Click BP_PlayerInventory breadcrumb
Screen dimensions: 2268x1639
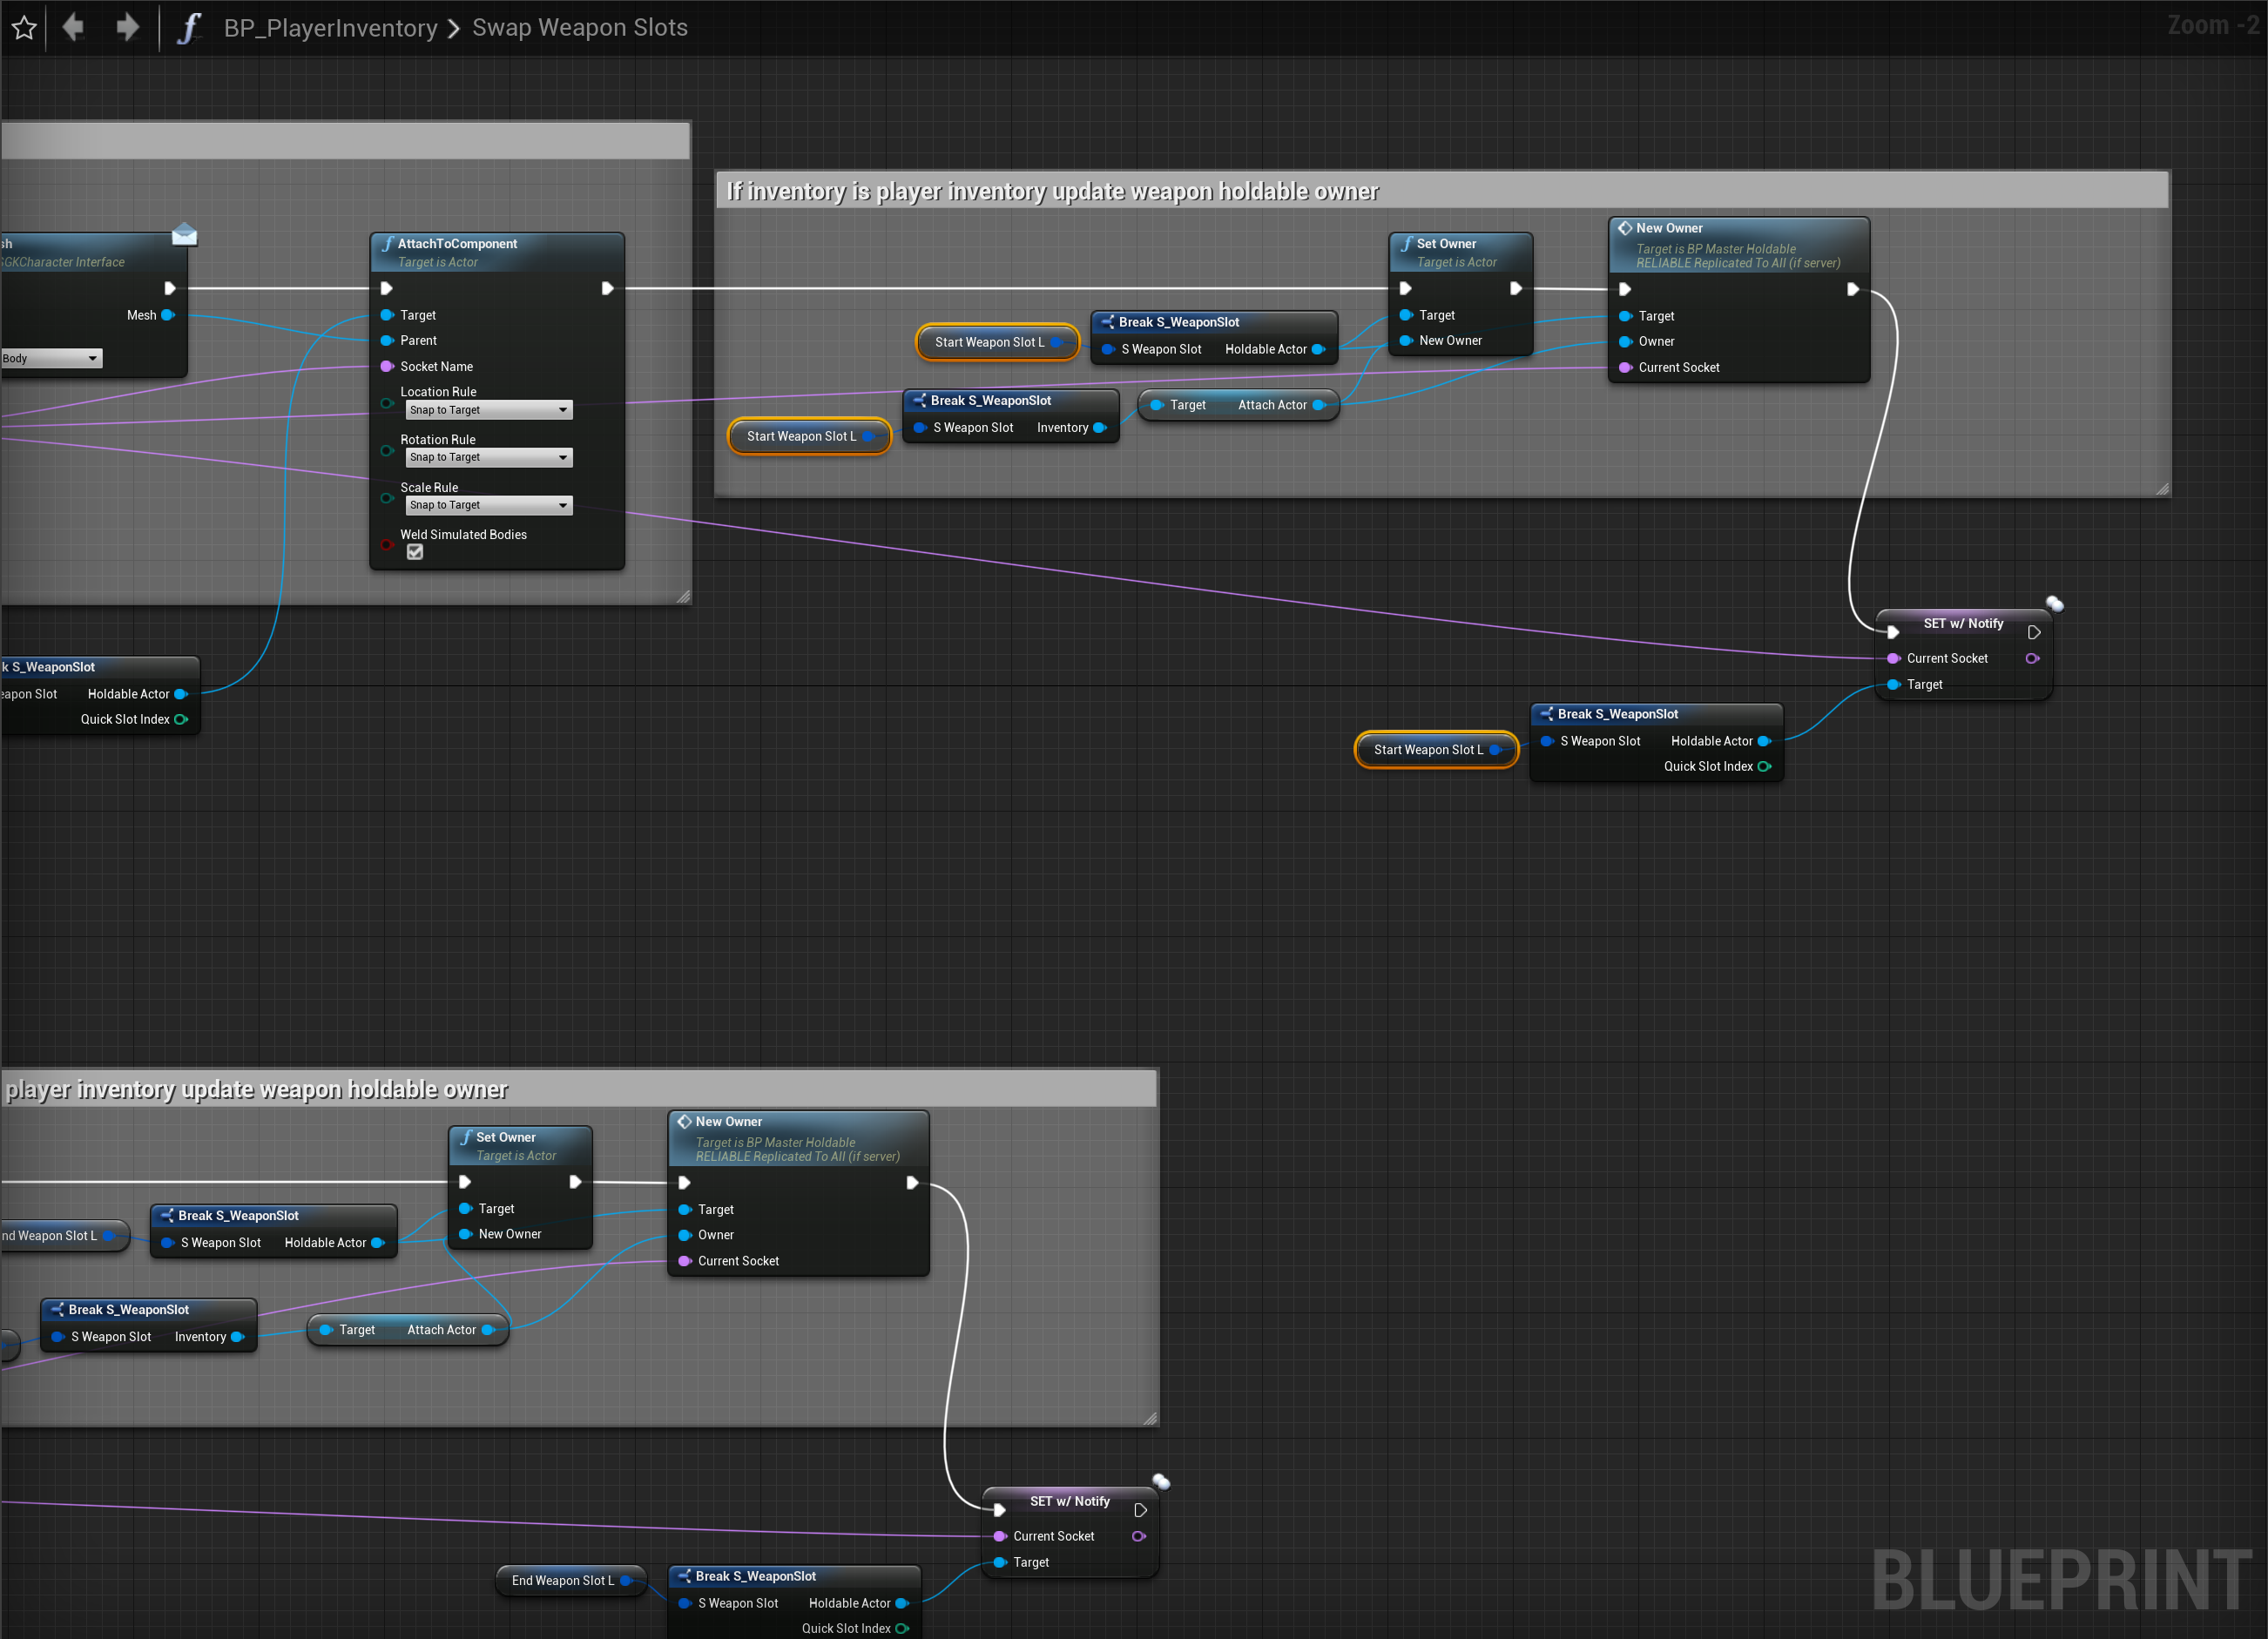[330, 28]
